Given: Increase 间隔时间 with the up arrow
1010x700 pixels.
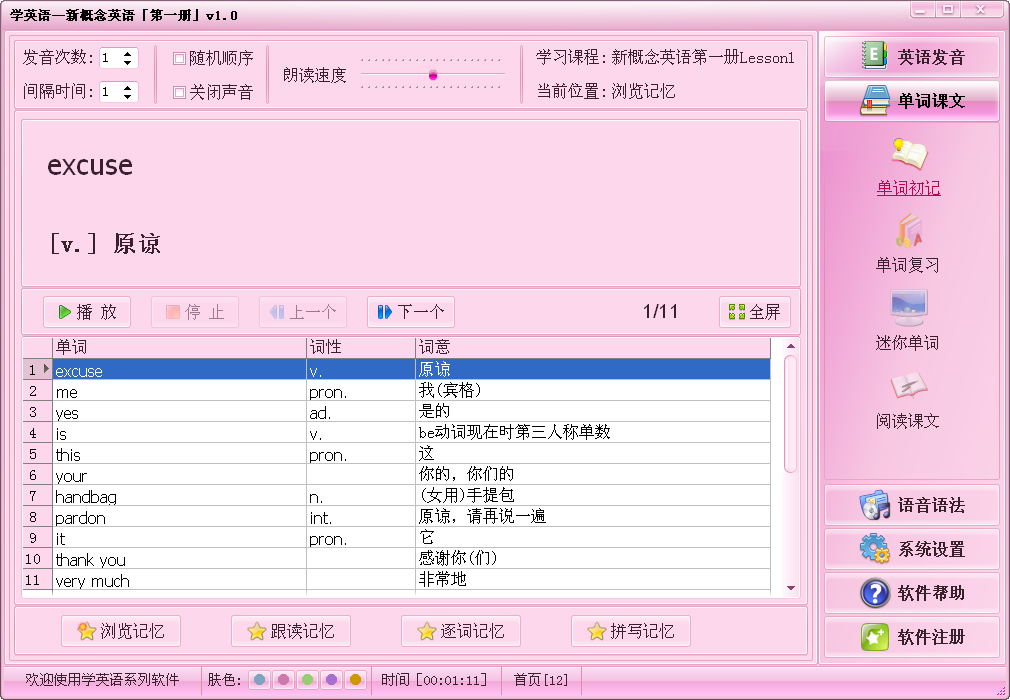Looking at the screenshot, I should tap(128, 87).
